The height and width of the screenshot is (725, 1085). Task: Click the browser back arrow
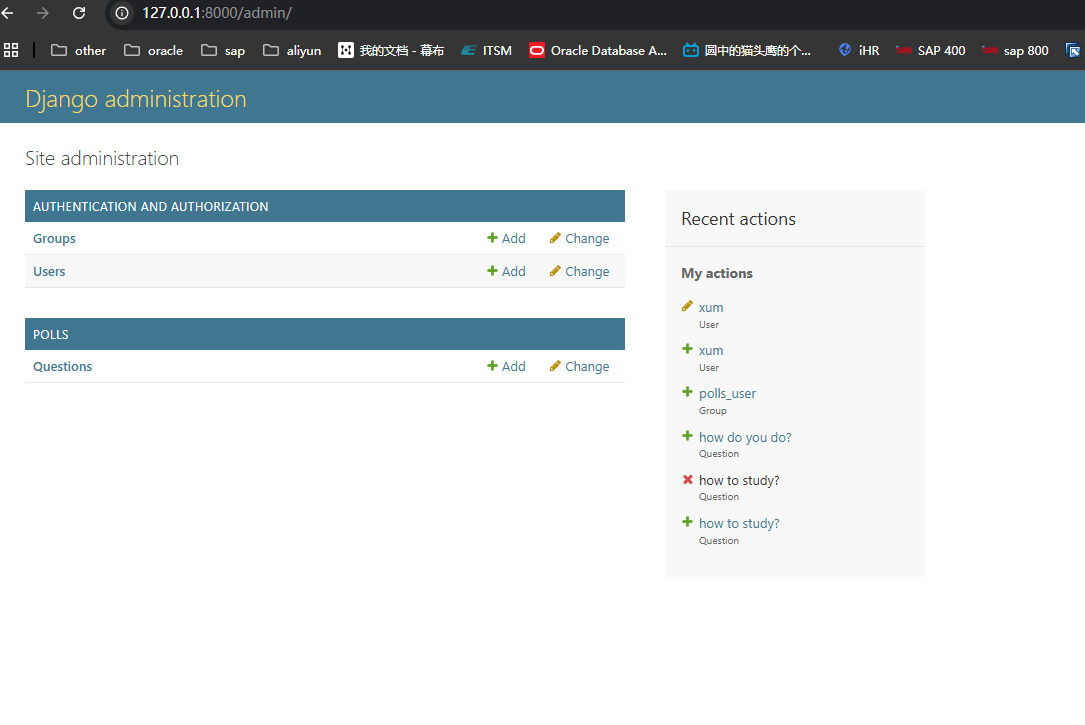click(x=8, y=13)
